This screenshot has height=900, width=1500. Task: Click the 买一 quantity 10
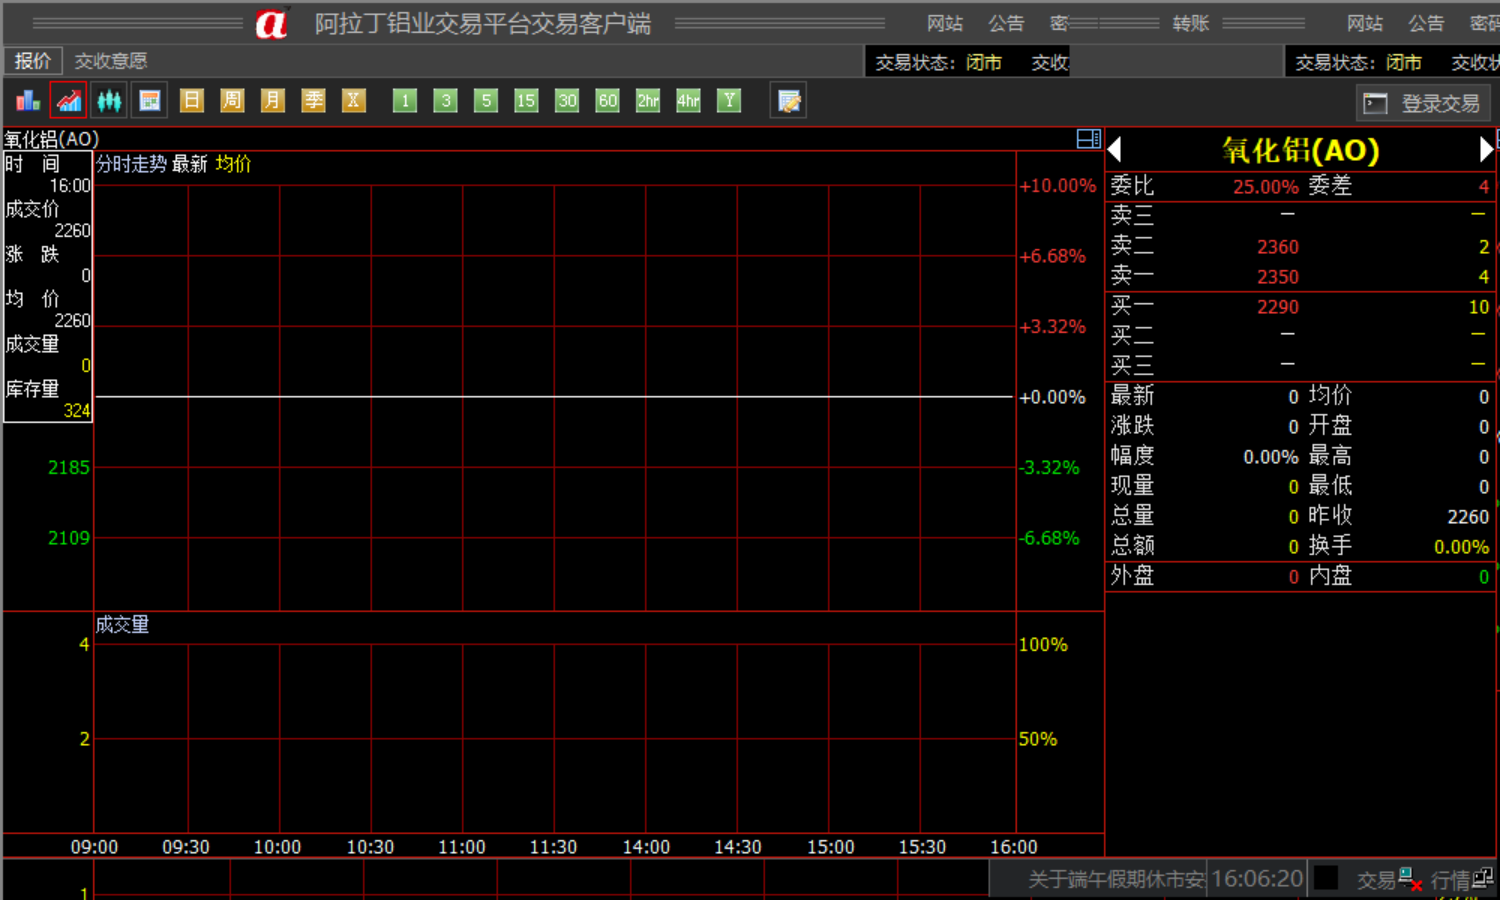pyautogui.click(x=1479, y=307)
